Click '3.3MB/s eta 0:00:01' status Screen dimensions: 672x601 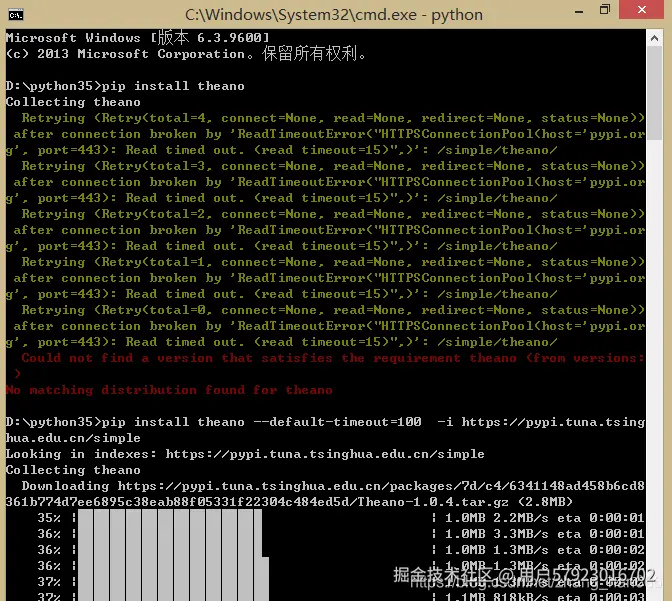[569, 534]
